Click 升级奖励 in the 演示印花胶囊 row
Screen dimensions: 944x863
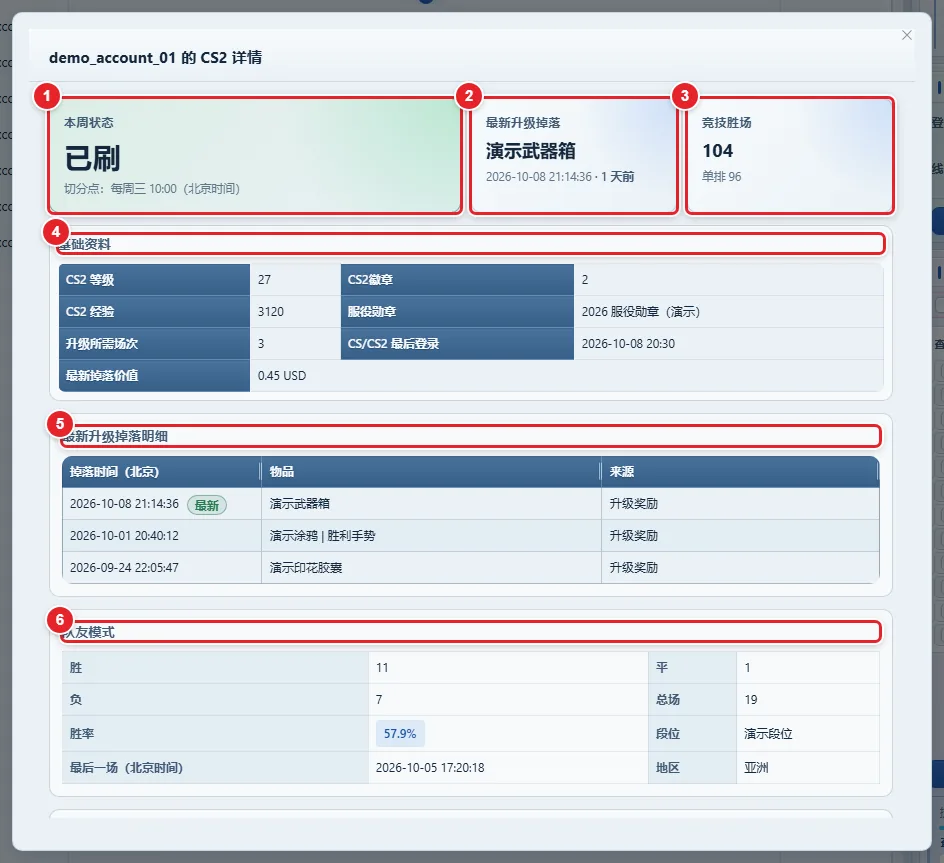click(633, 568)
